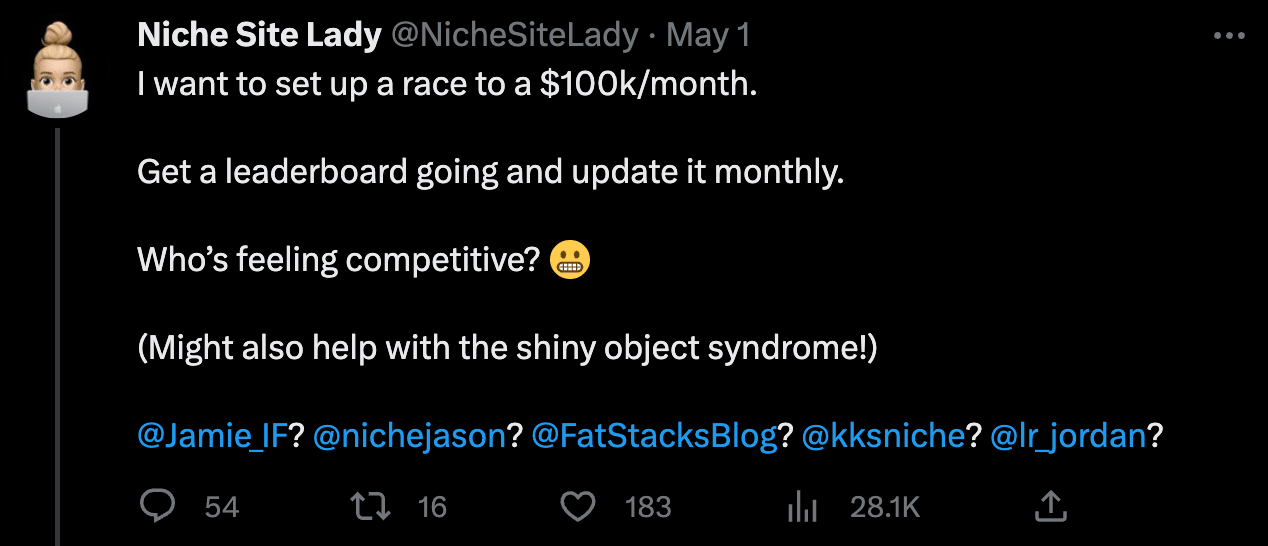1268x546 pixels.
Task: Open the @FatStacksBlog mentioned profile
Action: [x=654, y=436]
